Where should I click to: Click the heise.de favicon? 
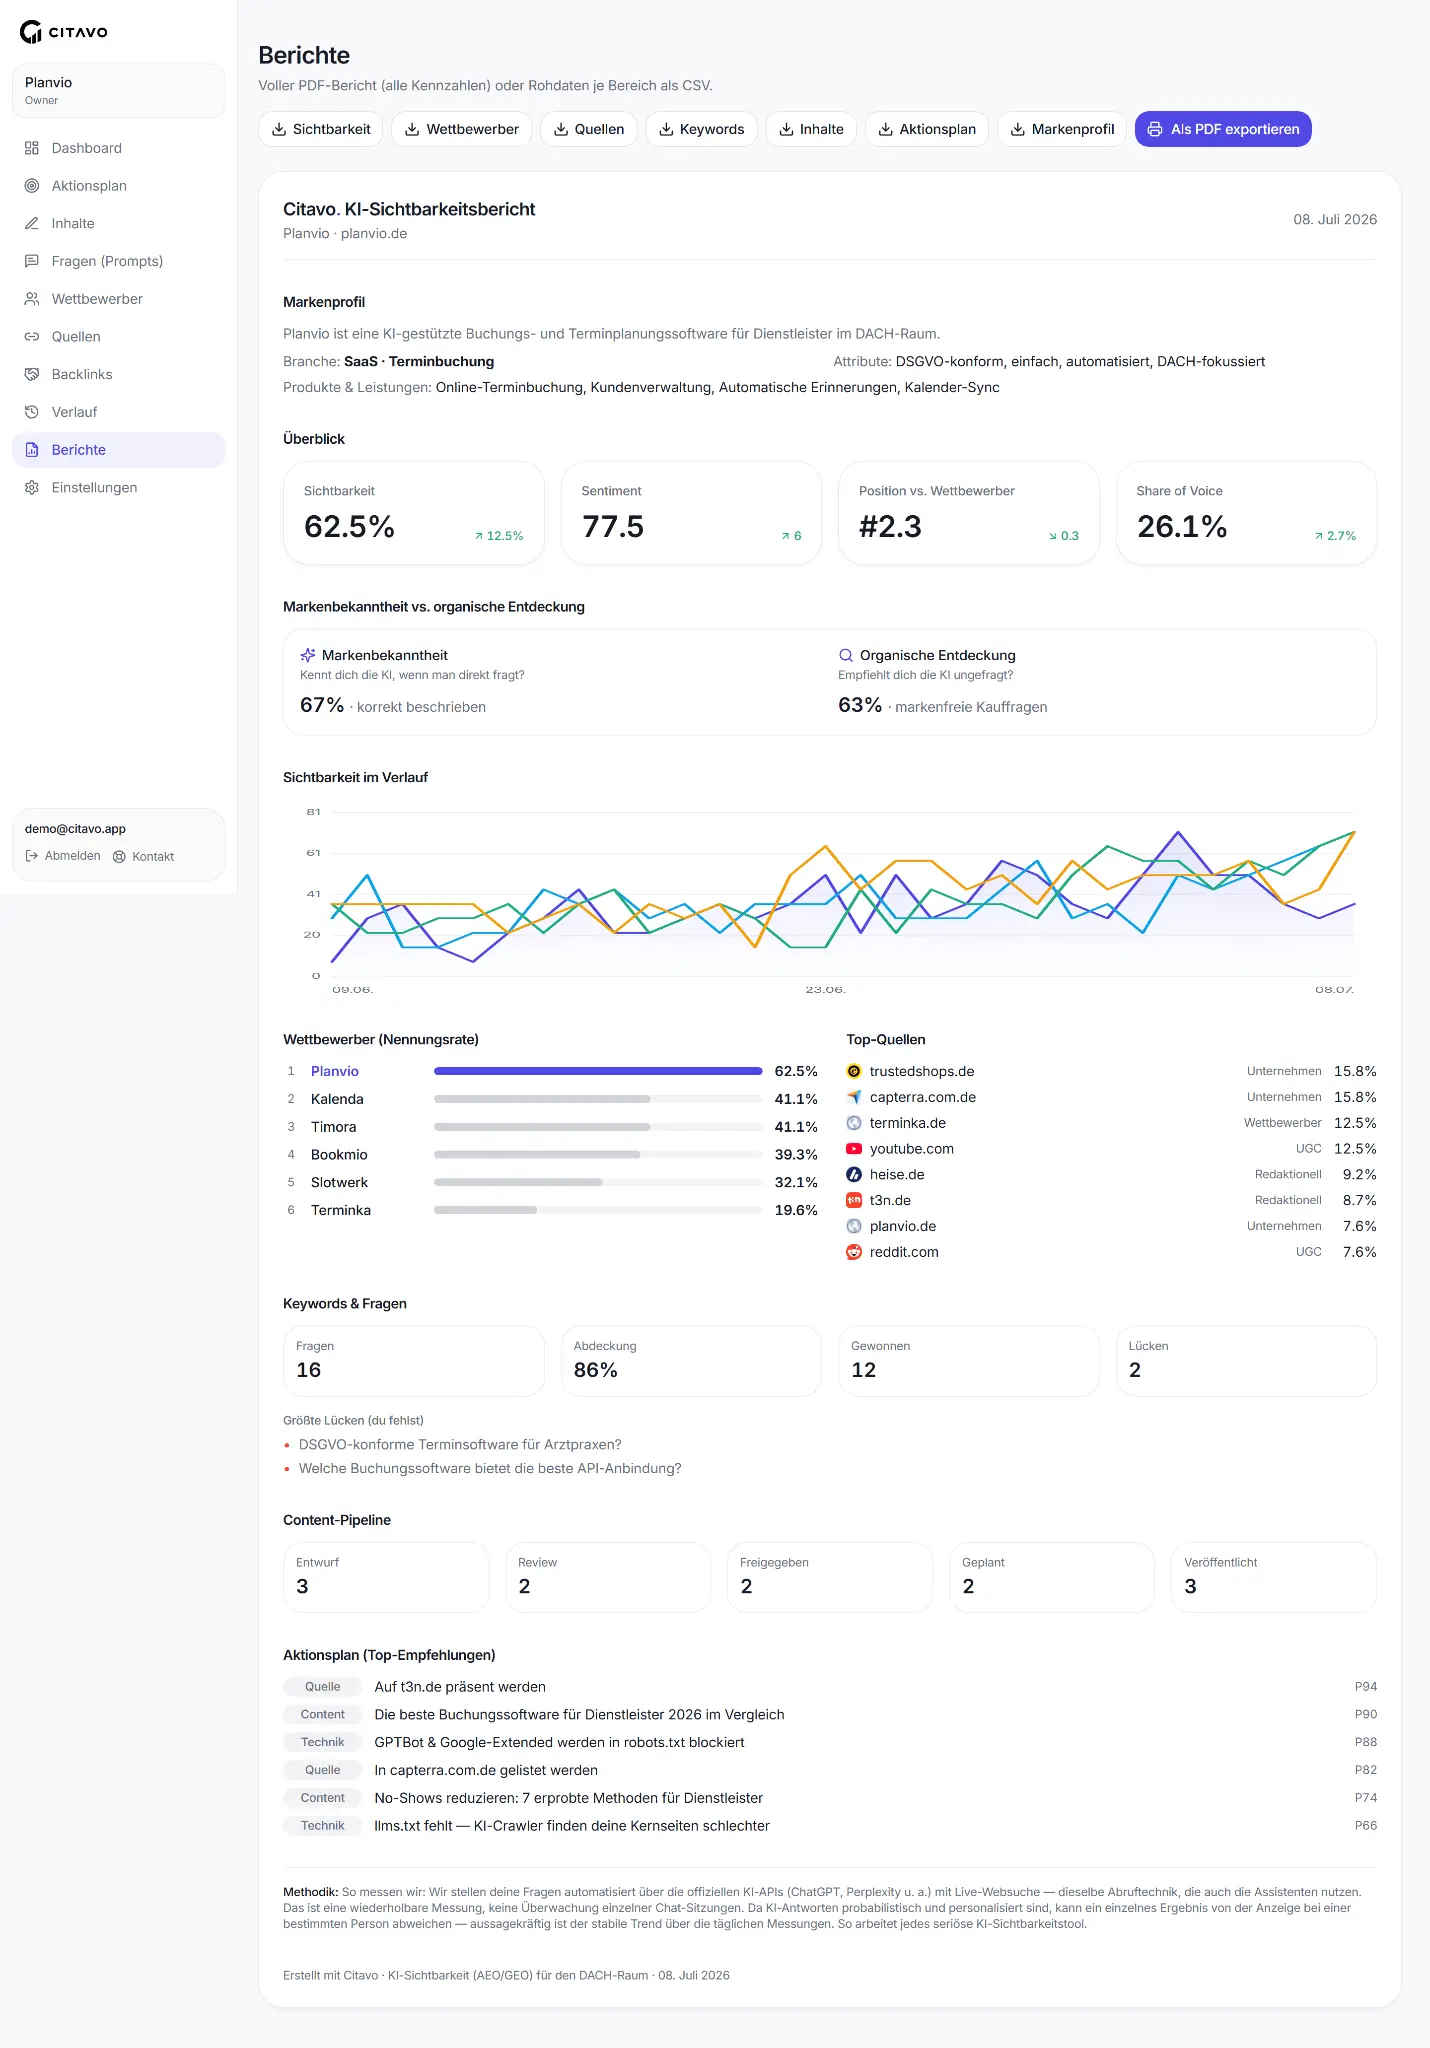pos(854,1175)
